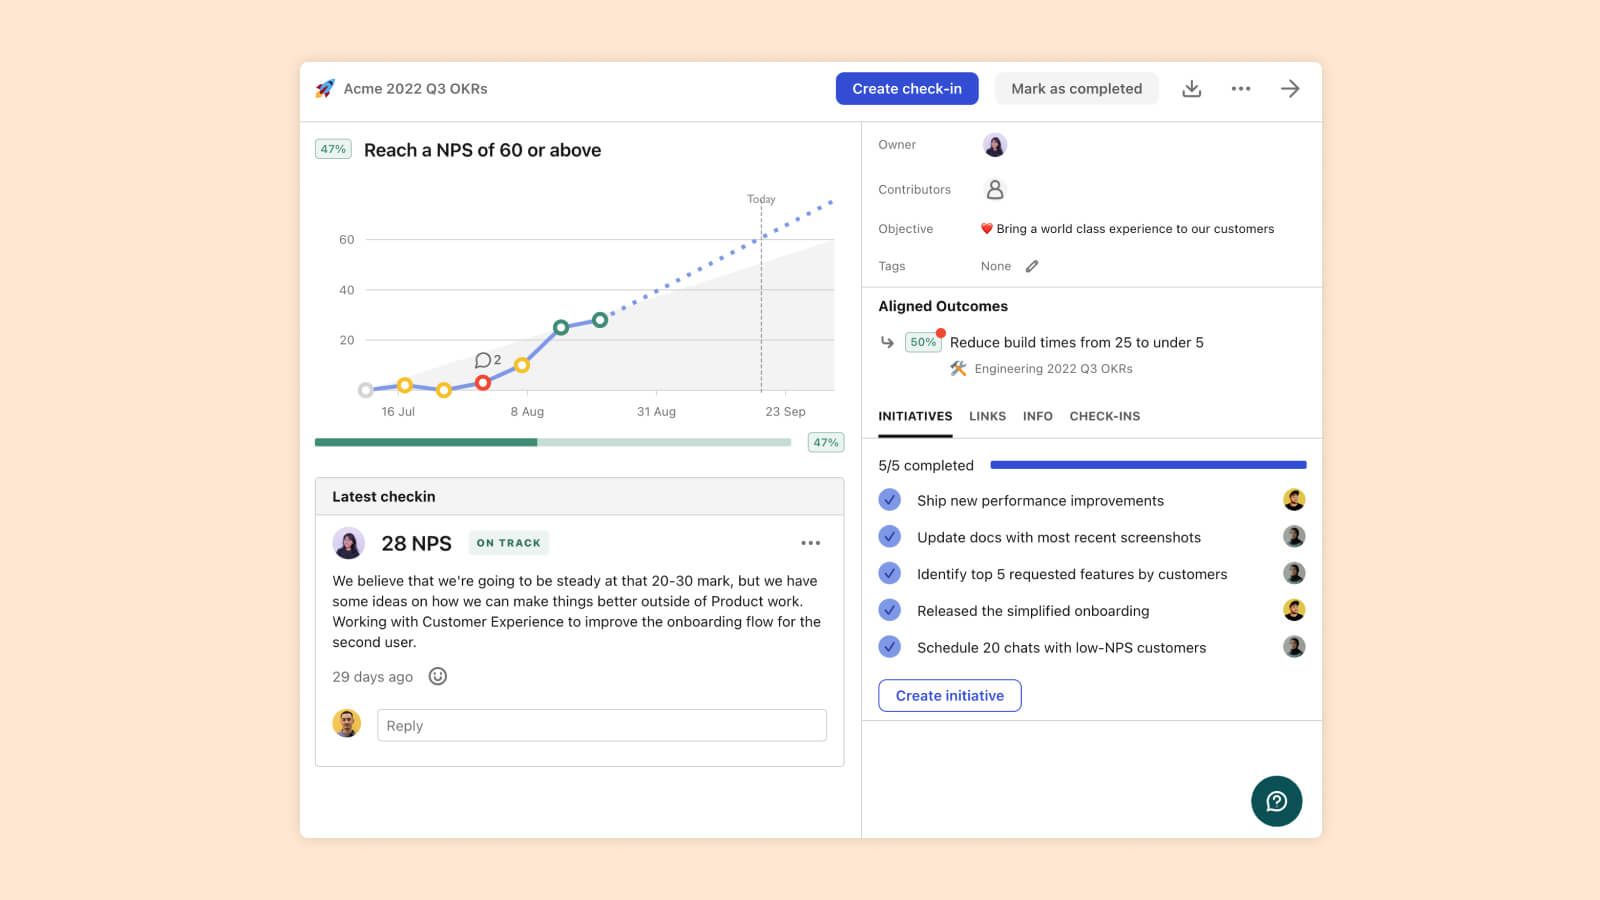Uncheck Identify top 5 requested features by customers
The width and height of the screenshot is (1600, 900).
click(x=889, y=574)
